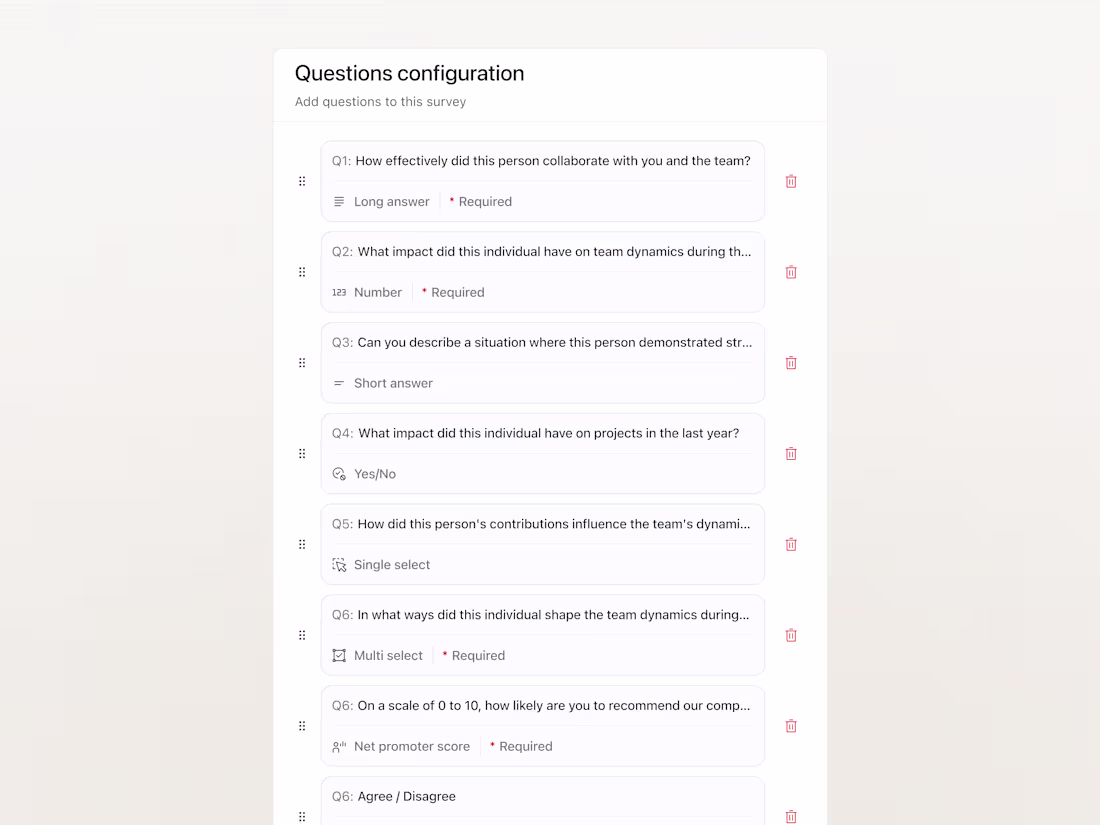Viewport: 1100px width, 825px height.
Task: Open the Yes/No type selector on Q4
Action: pos(366,473)
